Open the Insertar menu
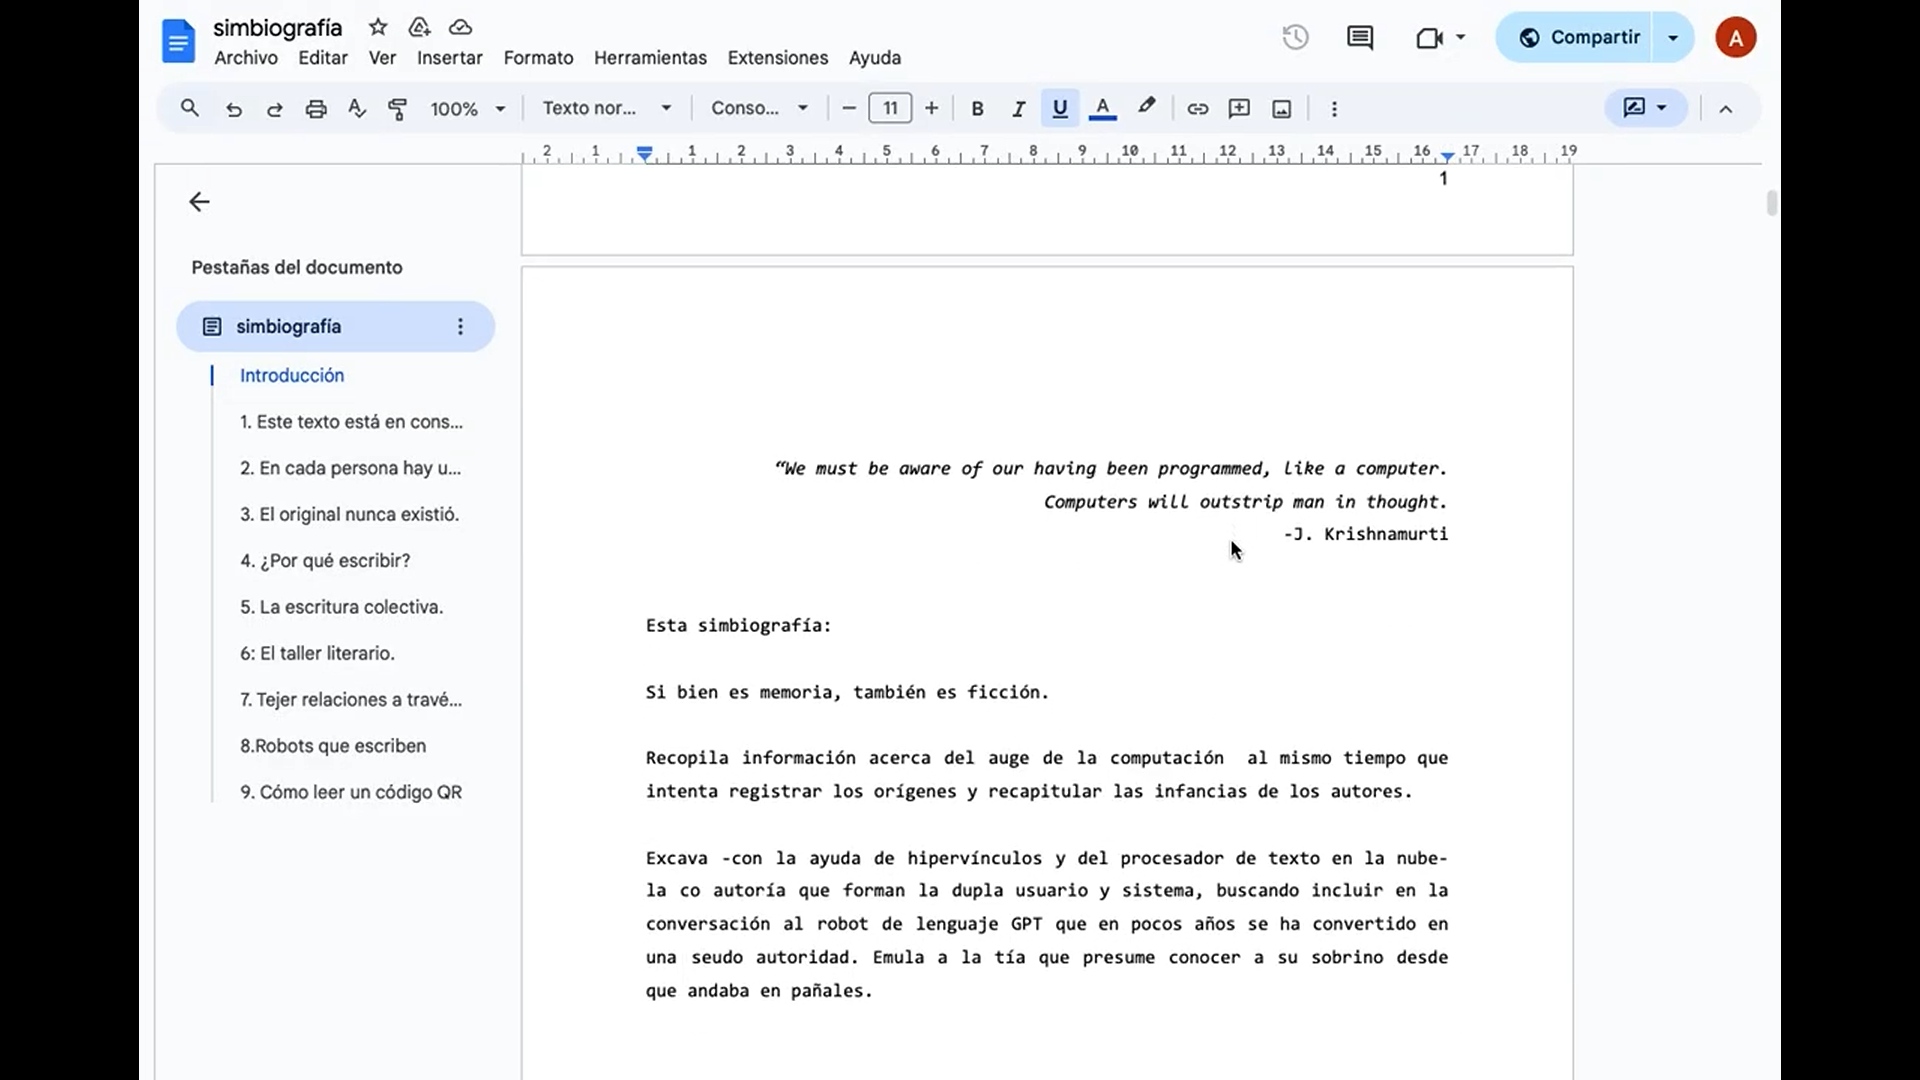 (449, 58)
